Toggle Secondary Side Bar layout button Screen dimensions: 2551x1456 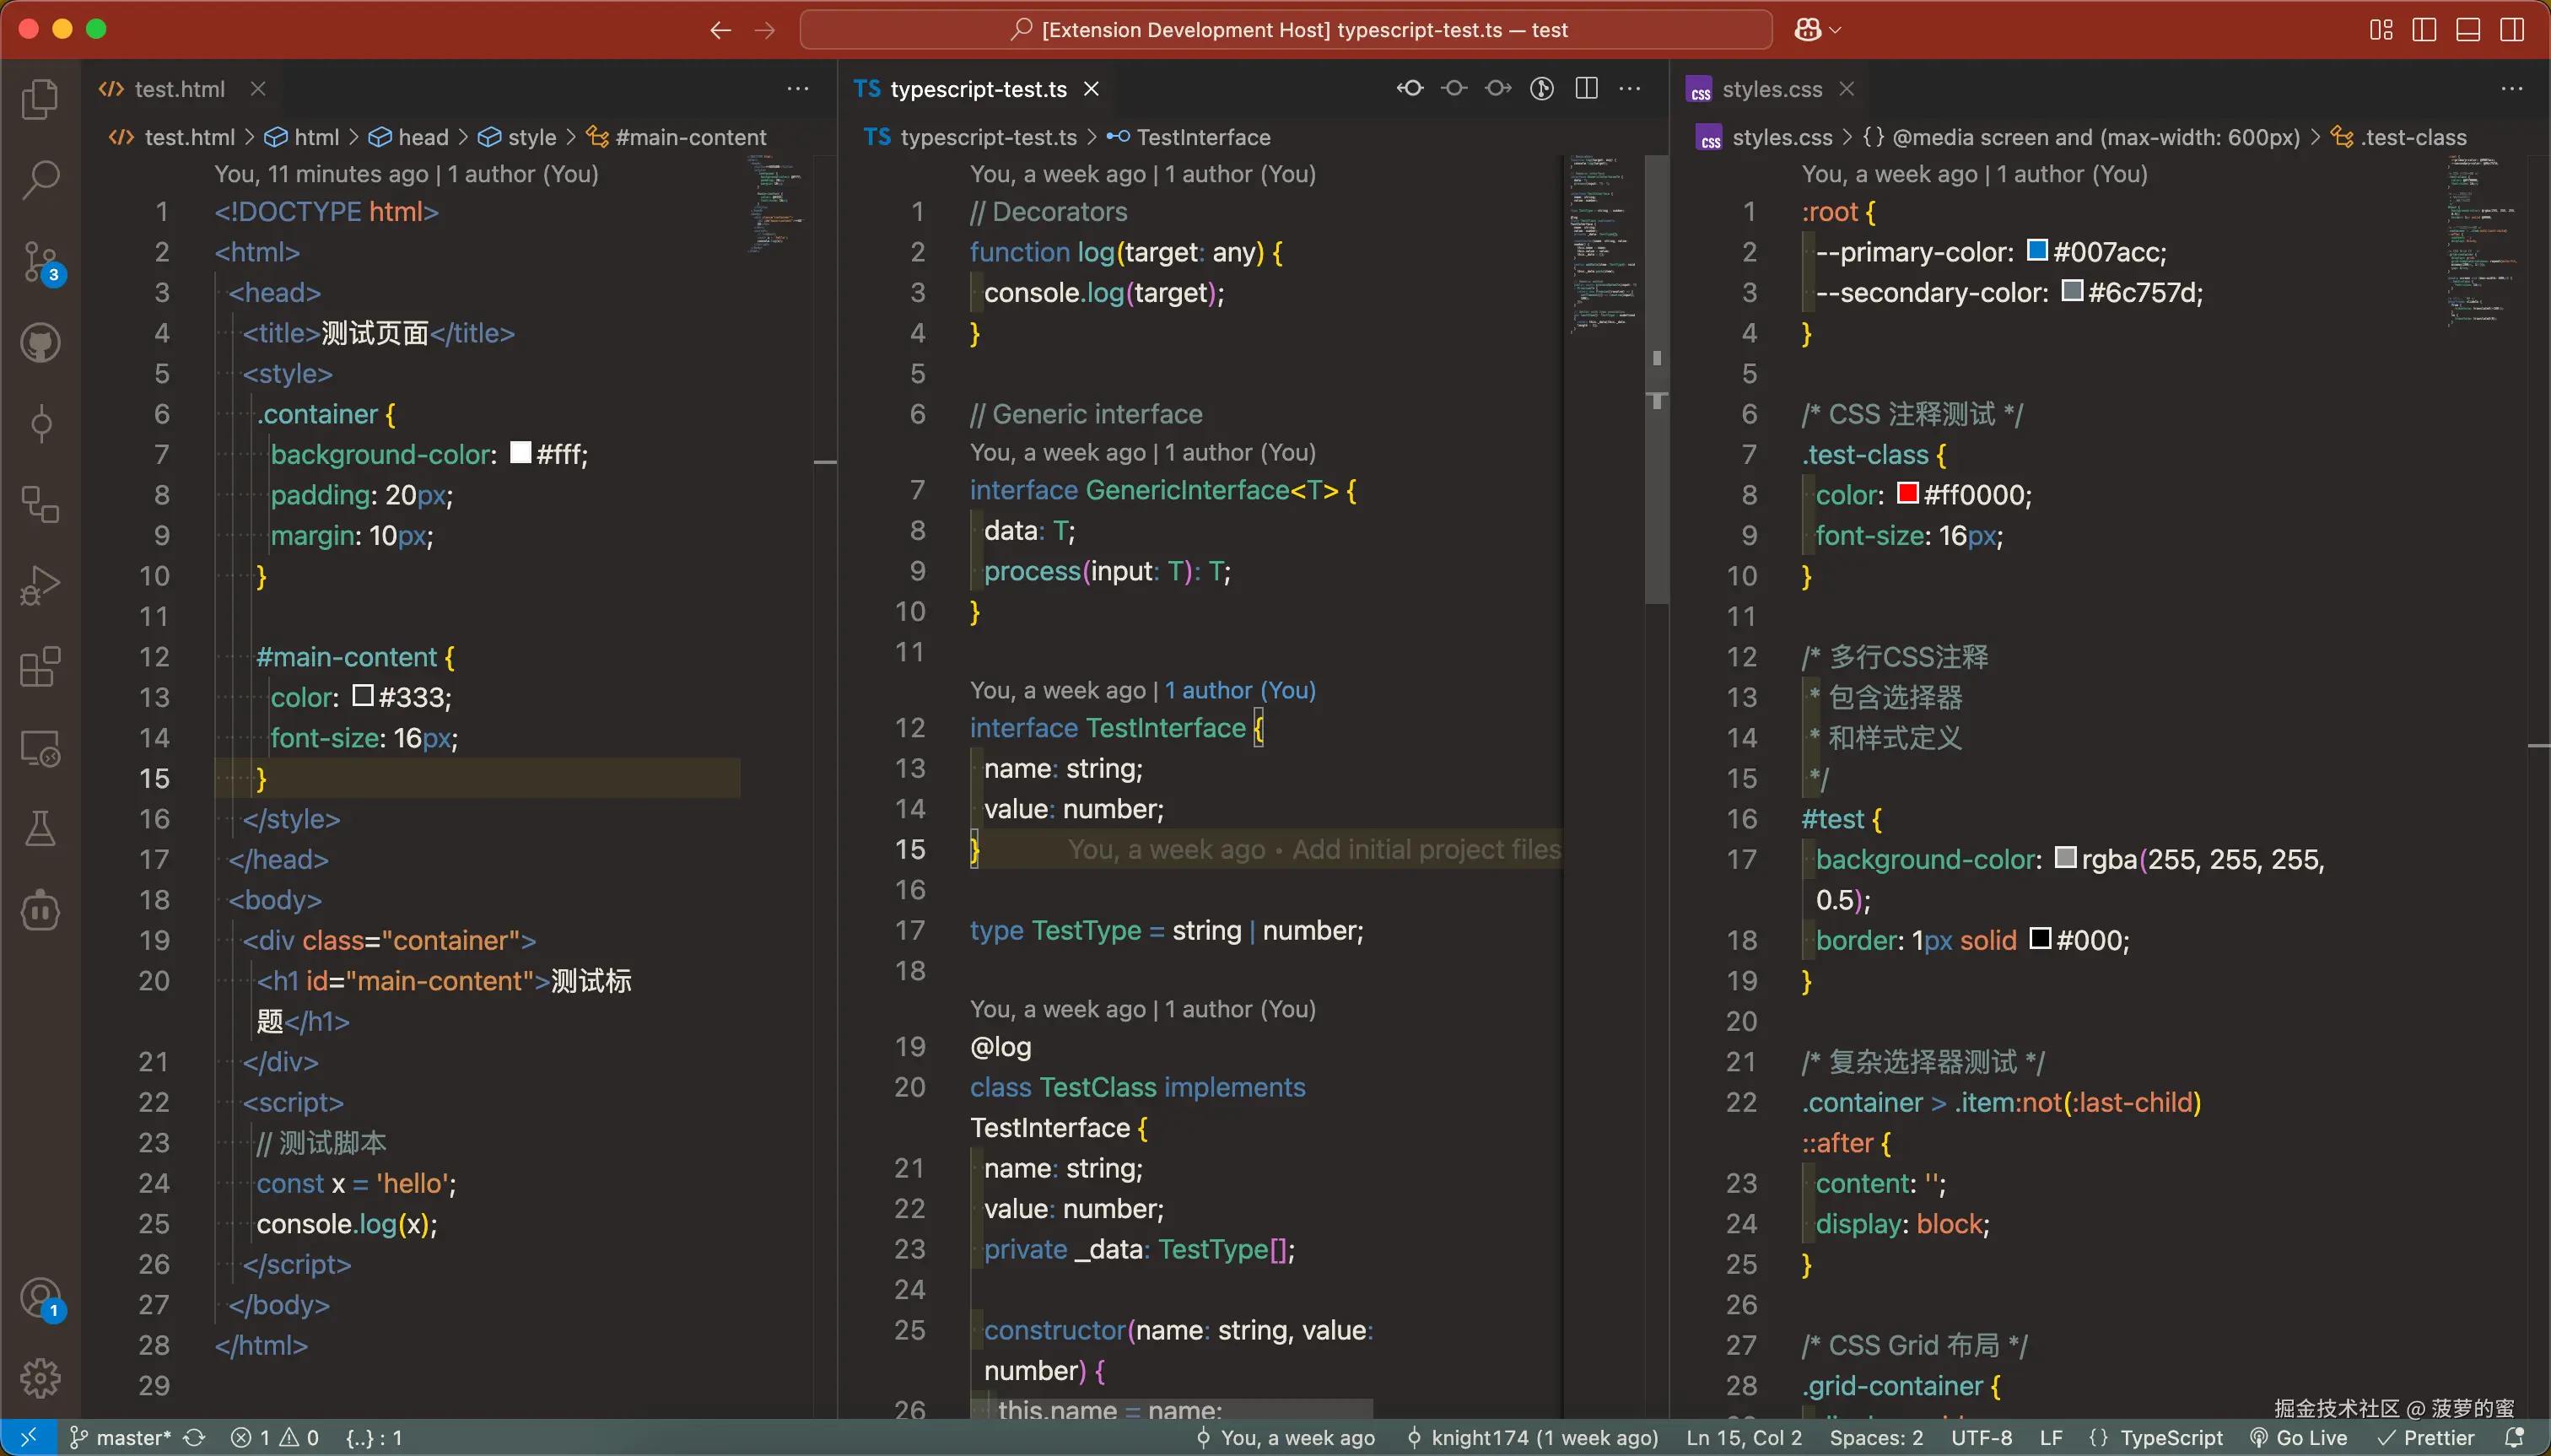2512,30
